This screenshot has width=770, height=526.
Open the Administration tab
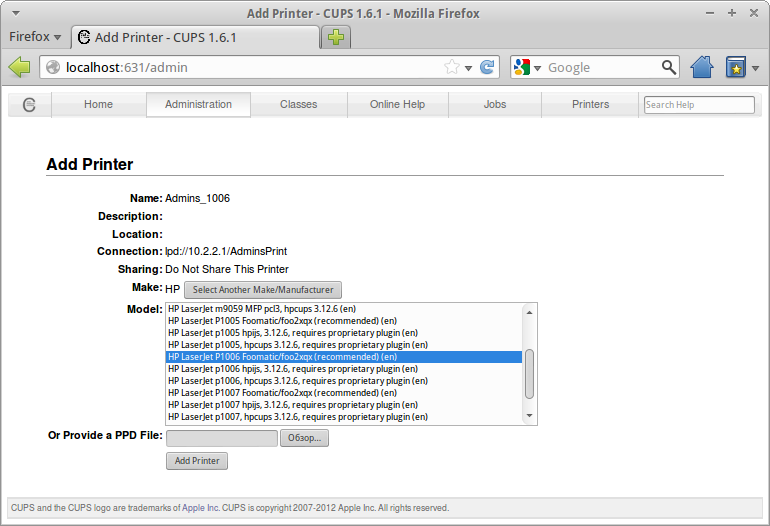[x=198, y=105]
